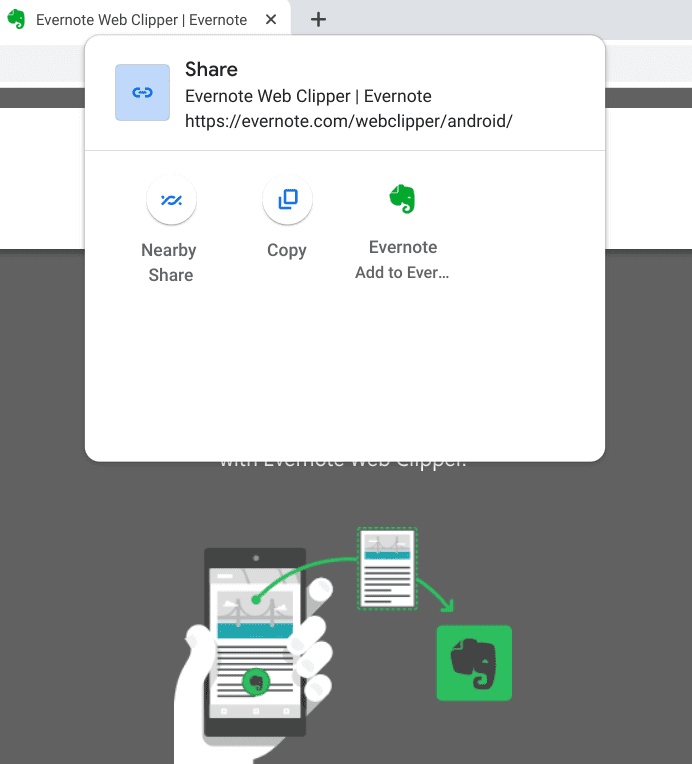The width and height of the screenshot is (692, 764).
Task: Click the 'Add to Ever...' label
Action: [x=402, y=272]
